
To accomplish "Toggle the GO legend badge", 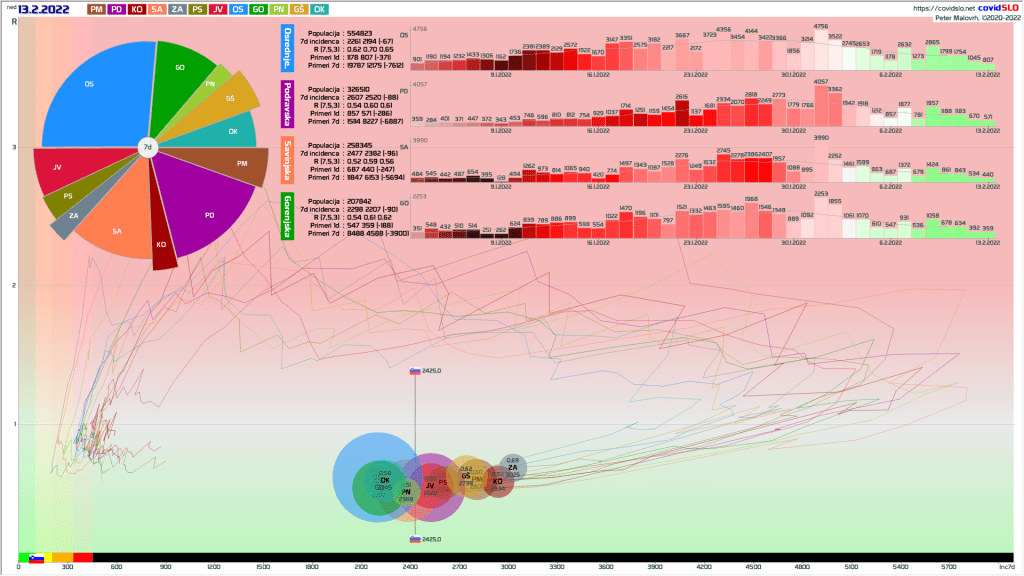I will (258, 9).
